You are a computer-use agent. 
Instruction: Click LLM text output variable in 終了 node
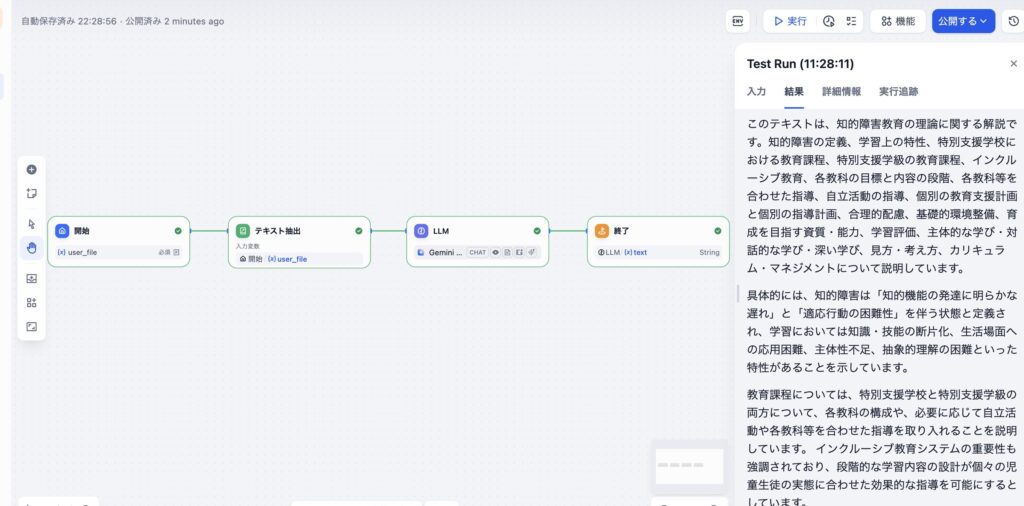[622, 252]
